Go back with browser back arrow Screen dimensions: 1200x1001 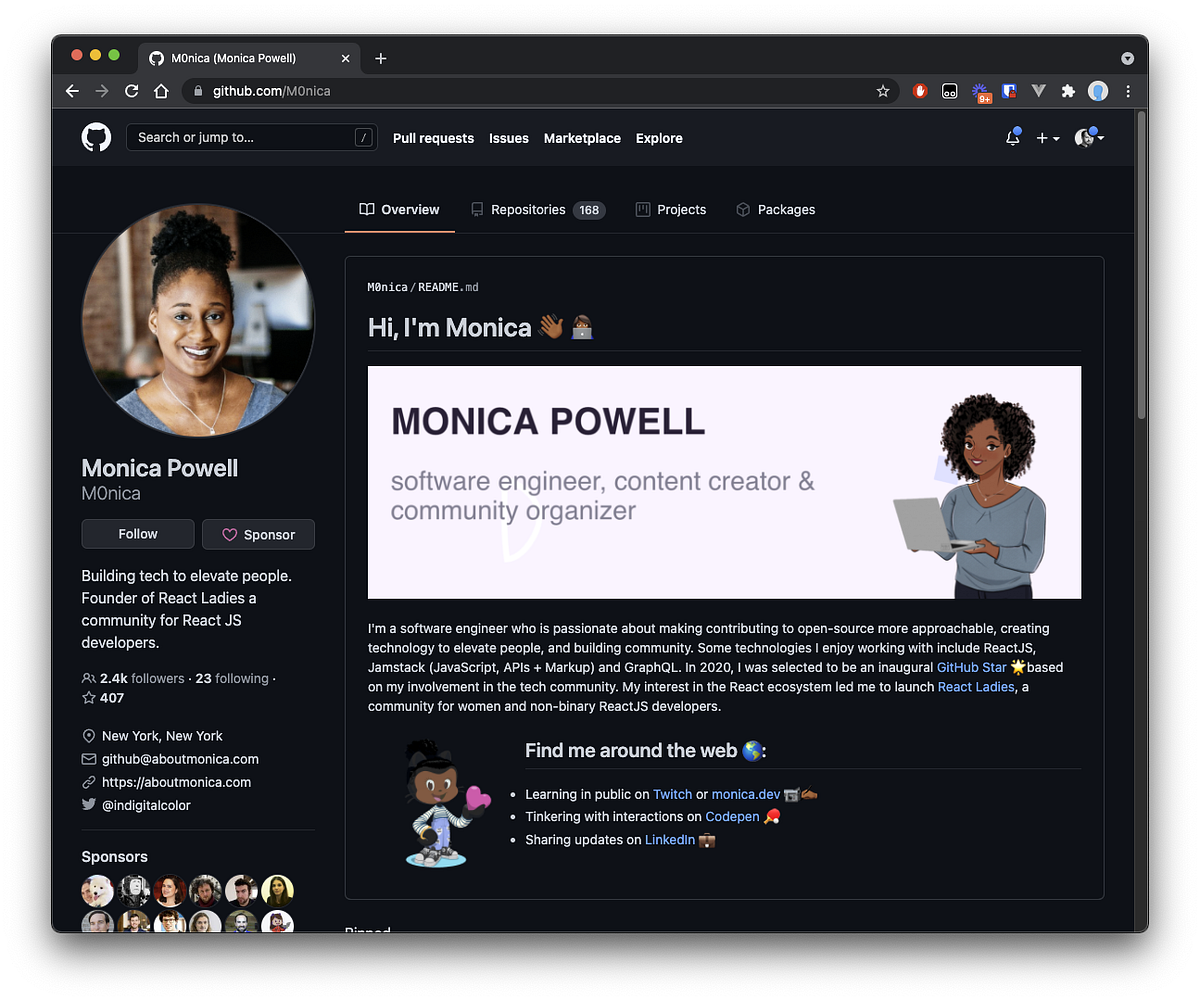[x=72, y=91]
